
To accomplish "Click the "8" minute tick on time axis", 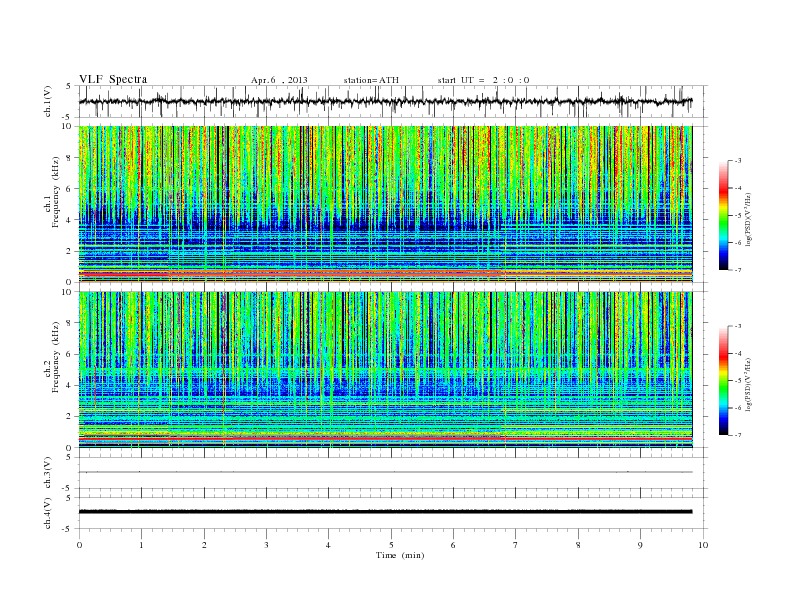I will point(578,545).
